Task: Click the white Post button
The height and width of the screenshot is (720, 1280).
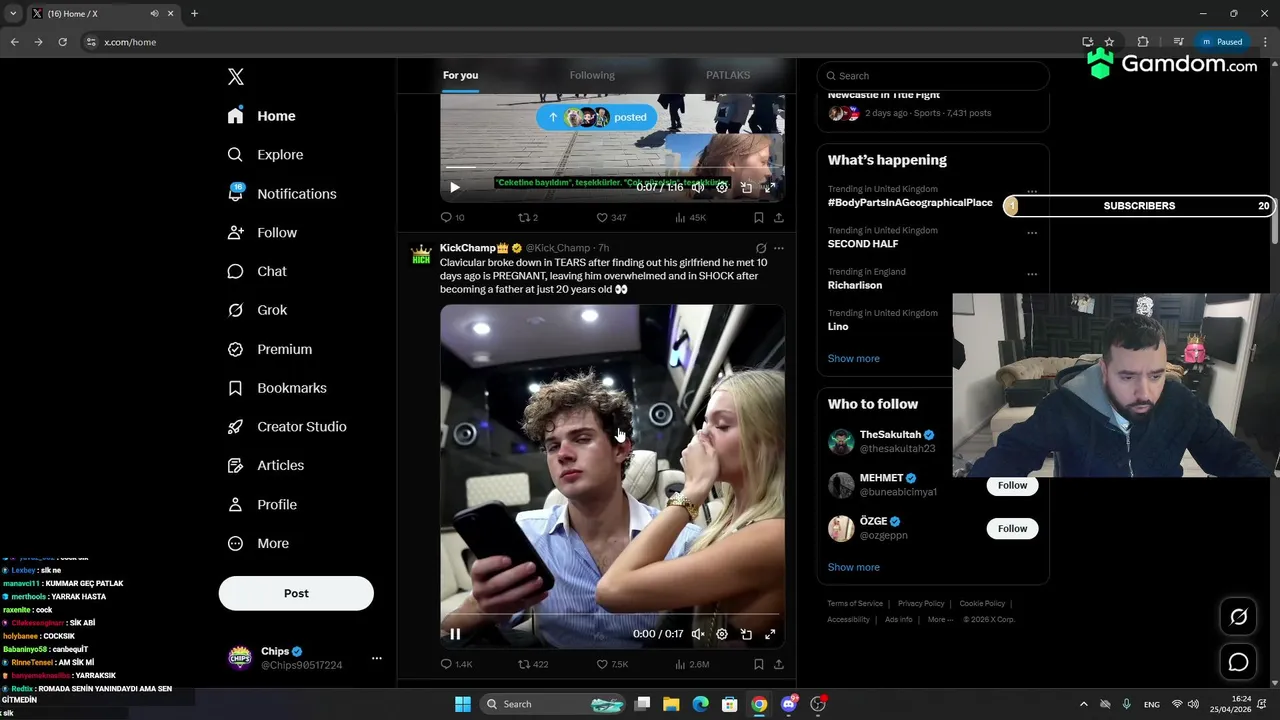Action: pos(296,593)
